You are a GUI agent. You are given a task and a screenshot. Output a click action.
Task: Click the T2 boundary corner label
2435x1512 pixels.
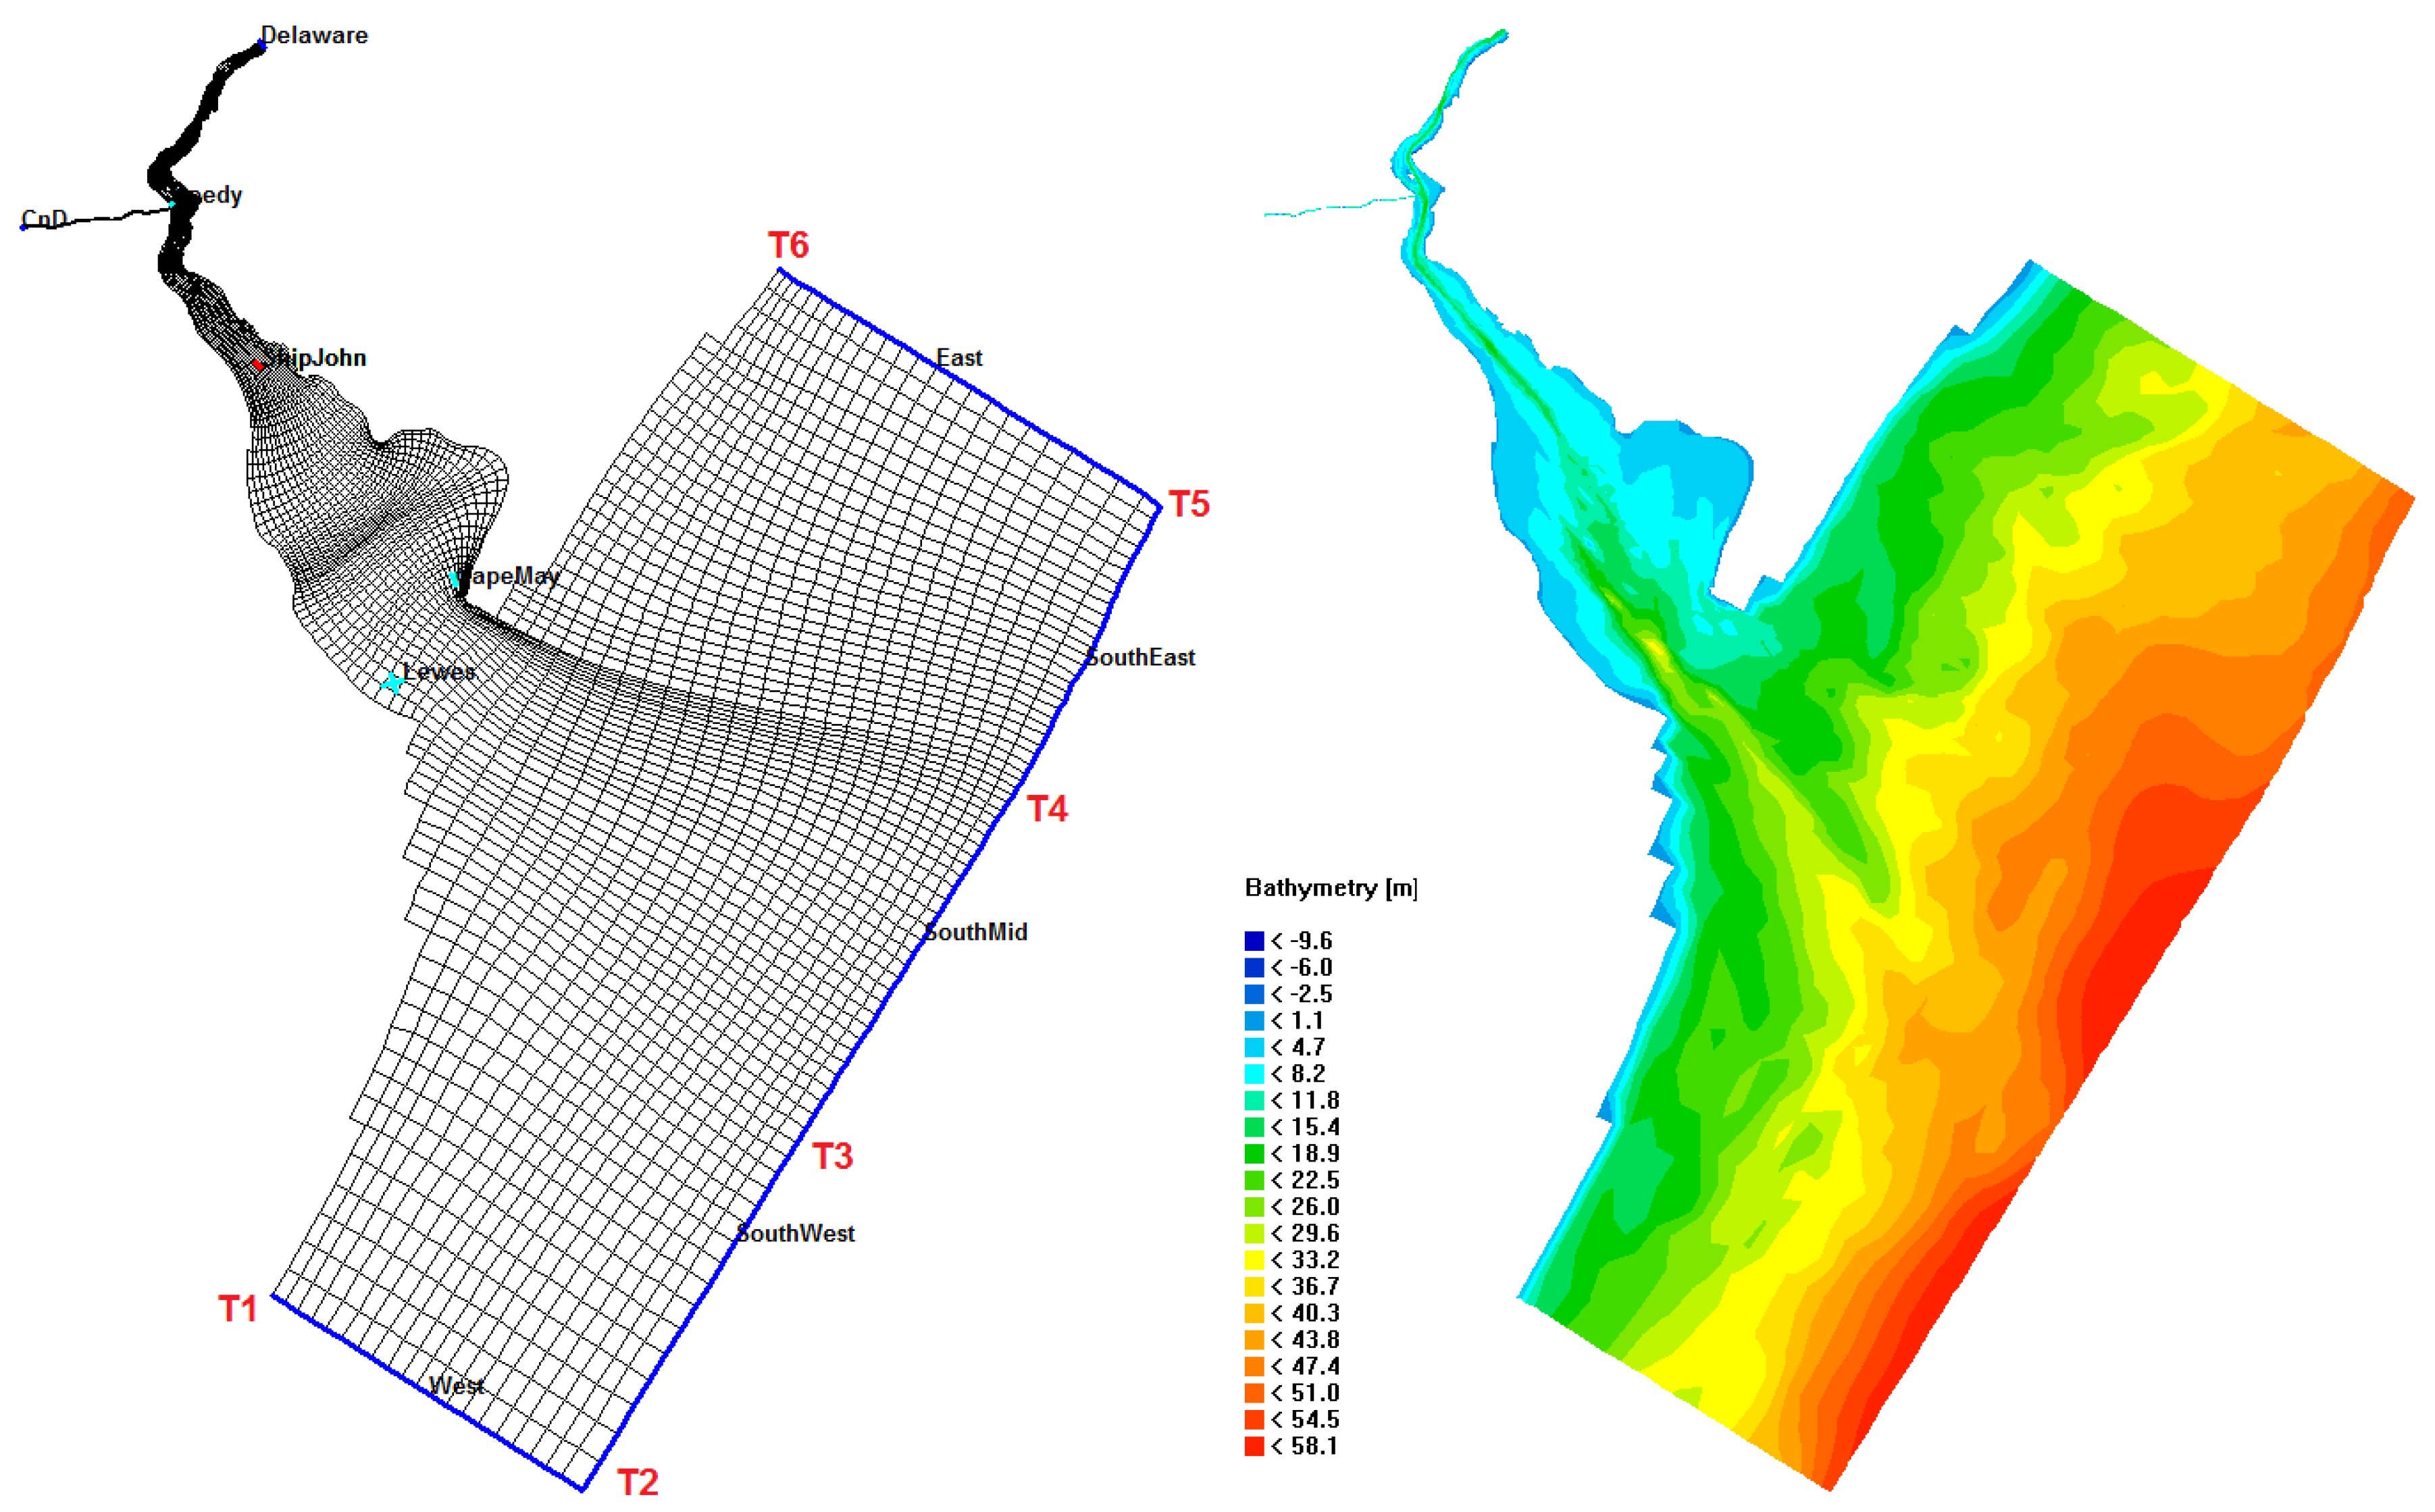click(637, 1482)
